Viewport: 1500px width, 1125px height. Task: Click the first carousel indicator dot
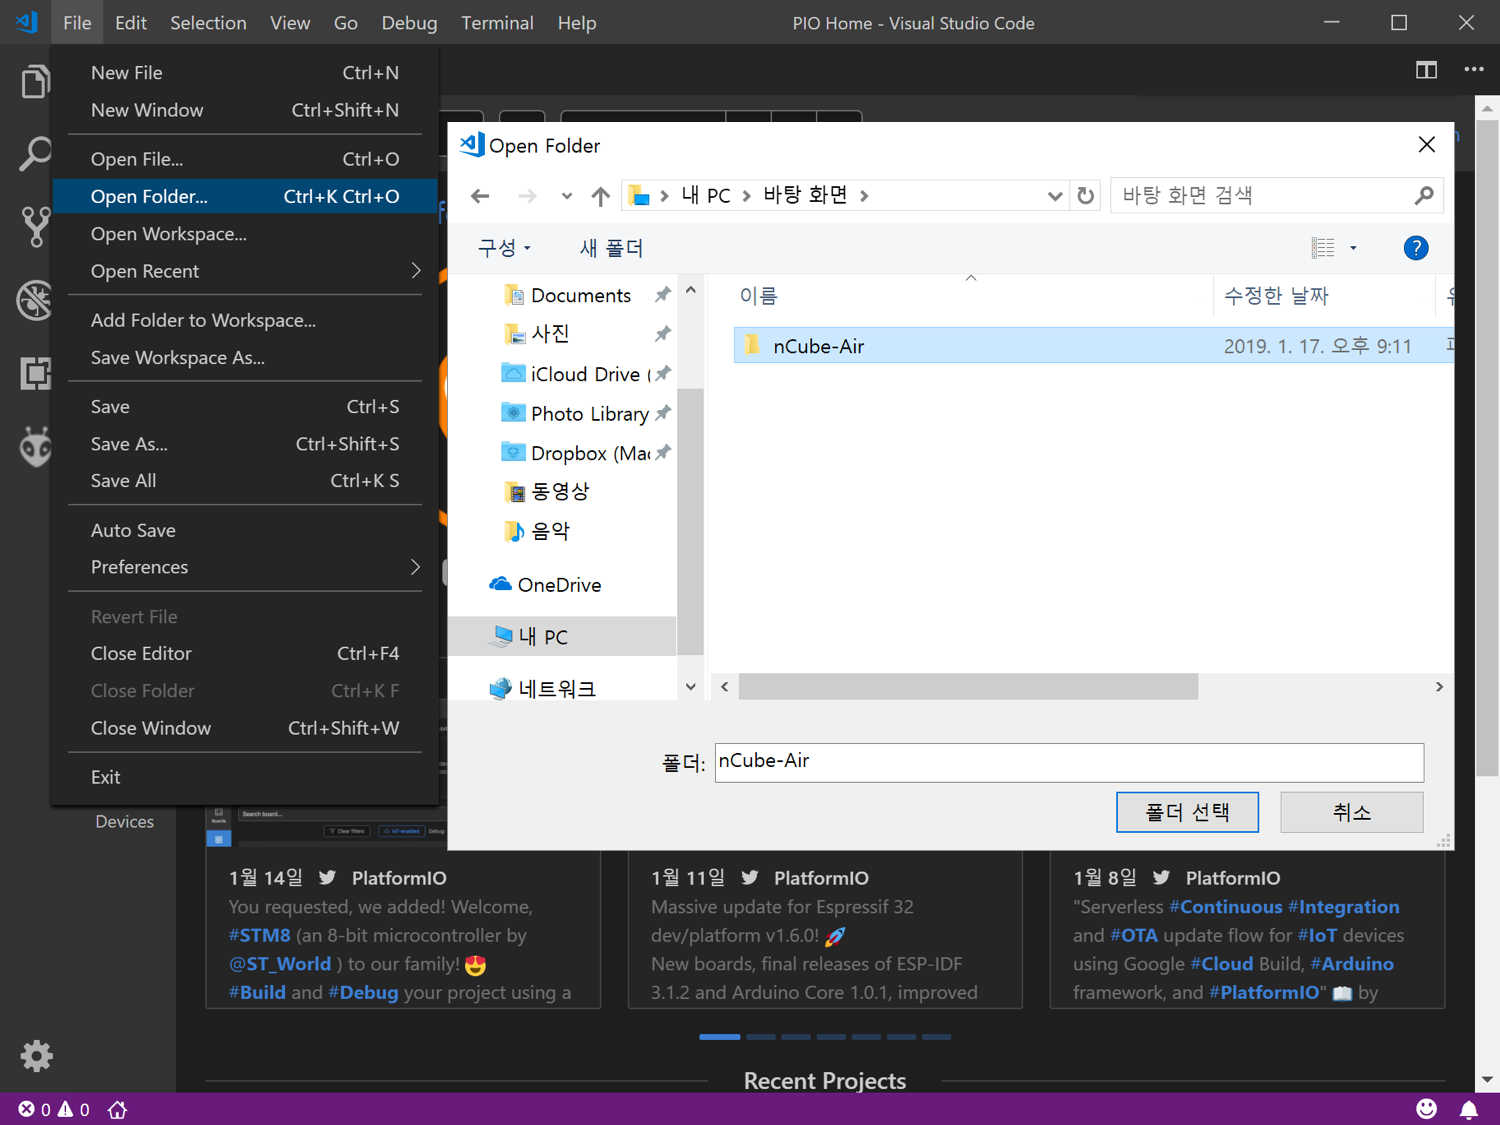pyautogui.click(x=720, y=1037)
